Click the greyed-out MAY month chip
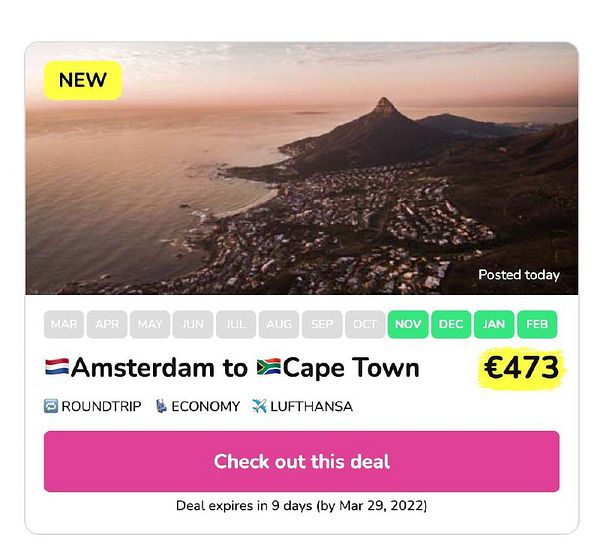The image size is (600, 560). pyautogui.click(x=150, y=324)
